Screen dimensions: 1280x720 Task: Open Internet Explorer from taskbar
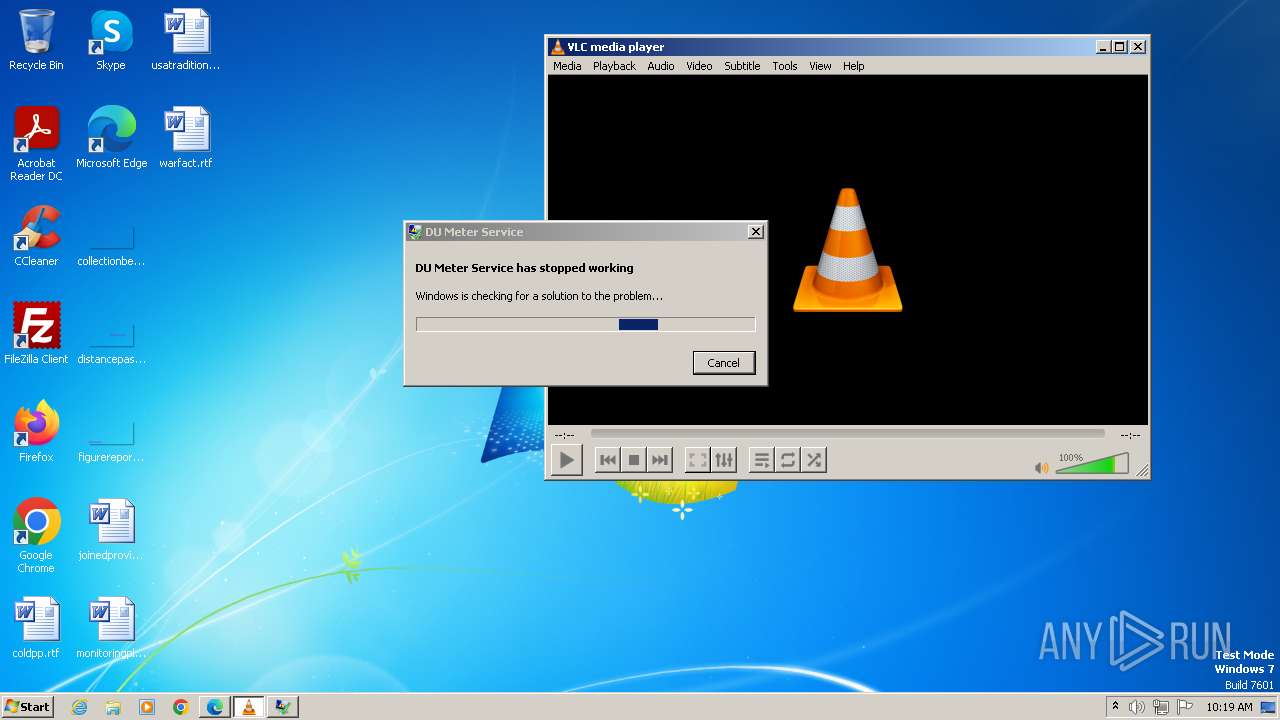79,707
